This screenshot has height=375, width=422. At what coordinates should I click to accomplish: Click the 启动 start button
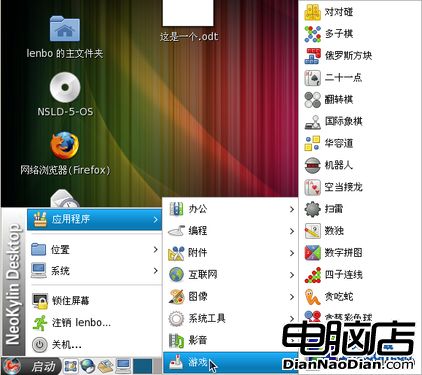(31, 366)
